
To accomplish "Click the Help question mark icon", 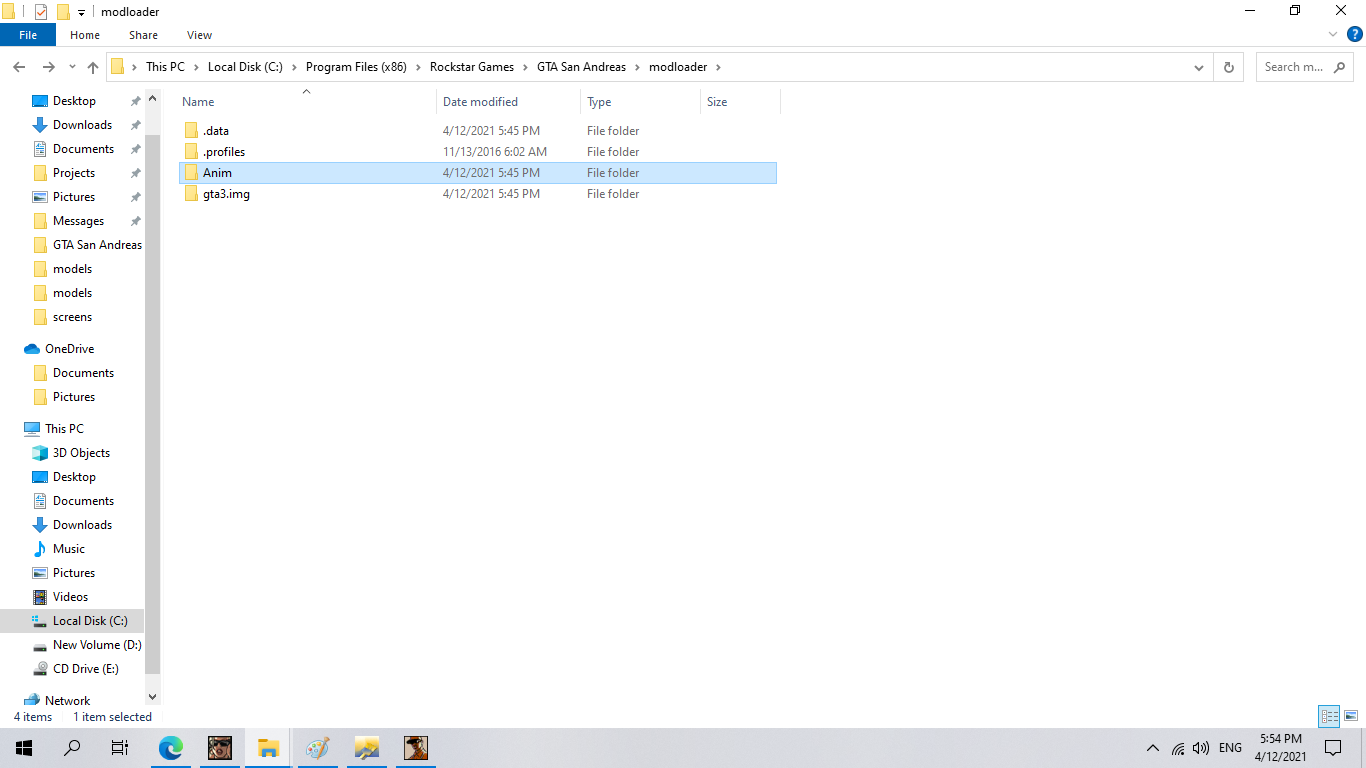I will tap(1355, 34).
